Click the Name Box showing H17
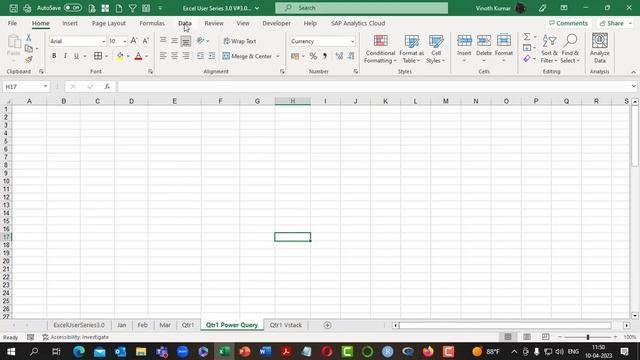This screenshot has width=640, height=360. (26, 87)
